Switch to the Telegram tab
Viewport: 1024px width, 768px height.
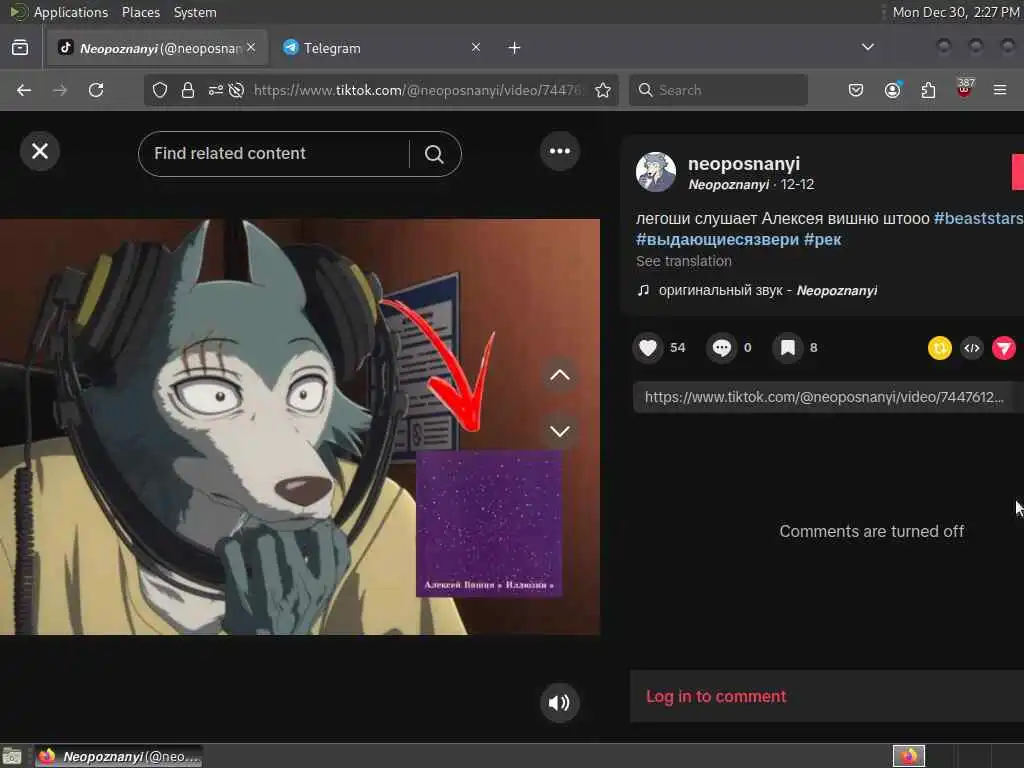tap(382, 48)
